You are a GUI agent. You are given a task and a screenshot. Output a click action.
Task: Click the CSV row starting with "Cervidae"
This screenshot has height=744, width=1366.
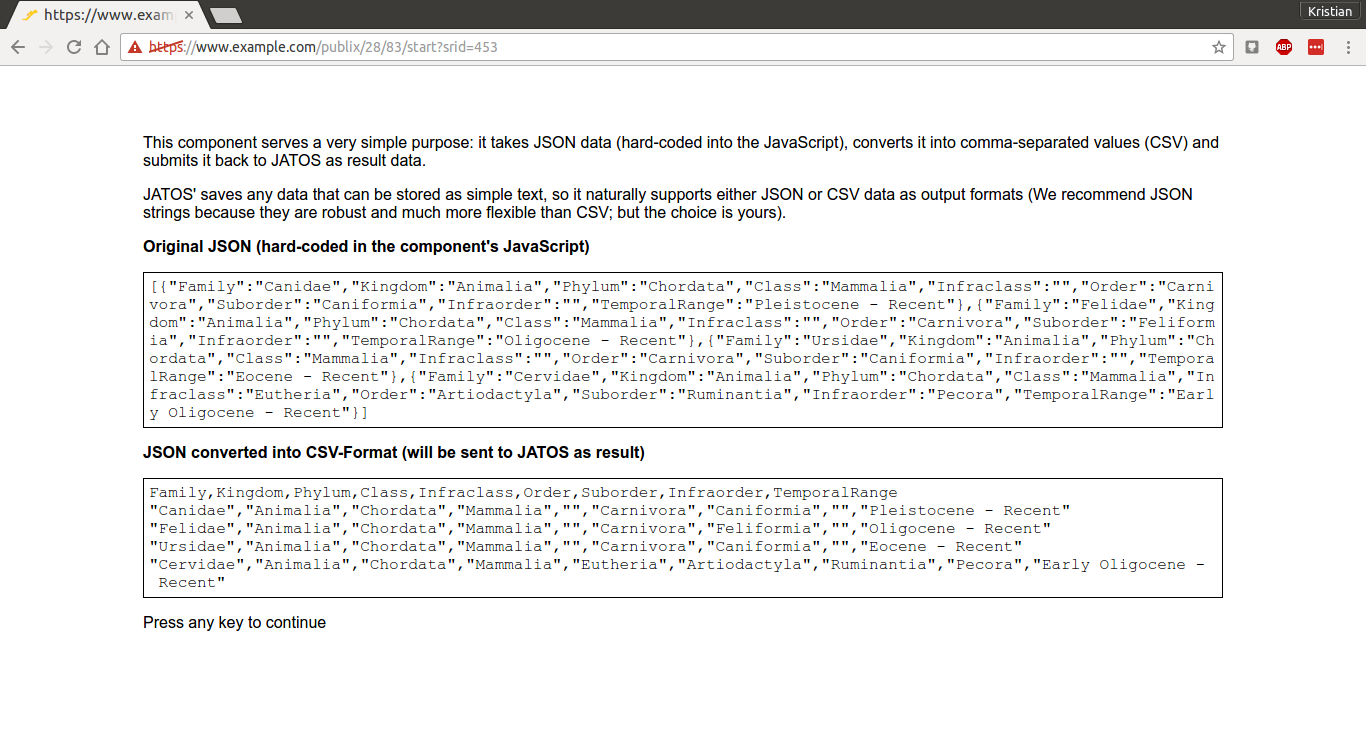click(677, 573)
